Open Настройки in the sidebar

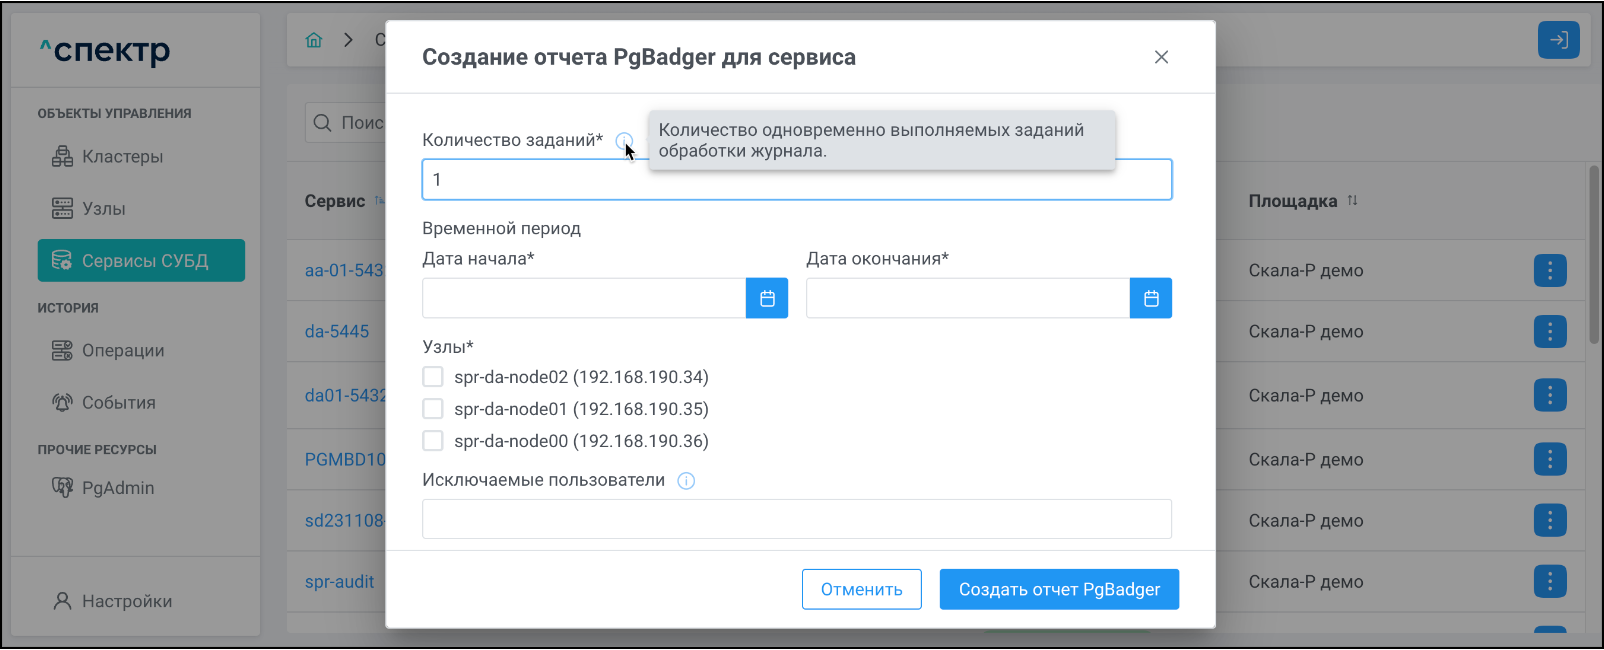[x=126, y=601]
